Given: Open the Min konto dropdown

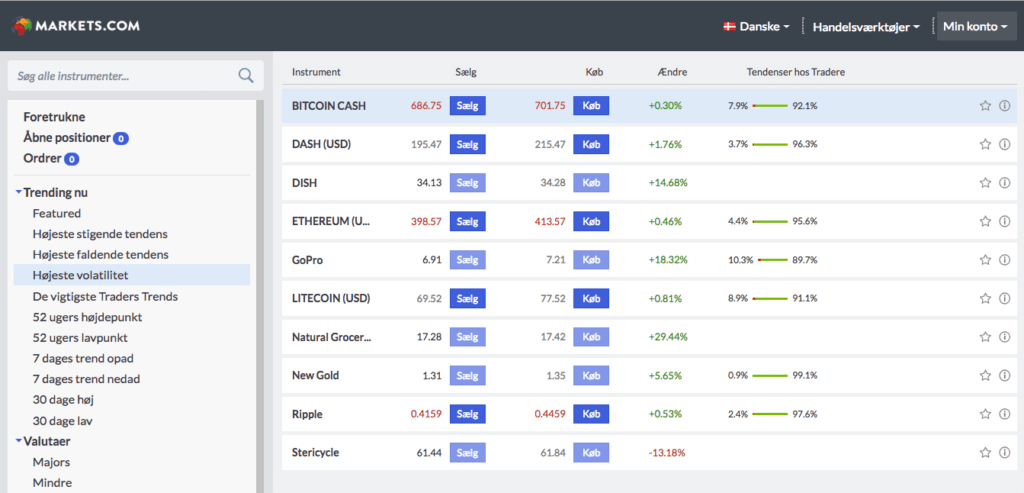Looking at the screenshot, I should pos(975,27).
